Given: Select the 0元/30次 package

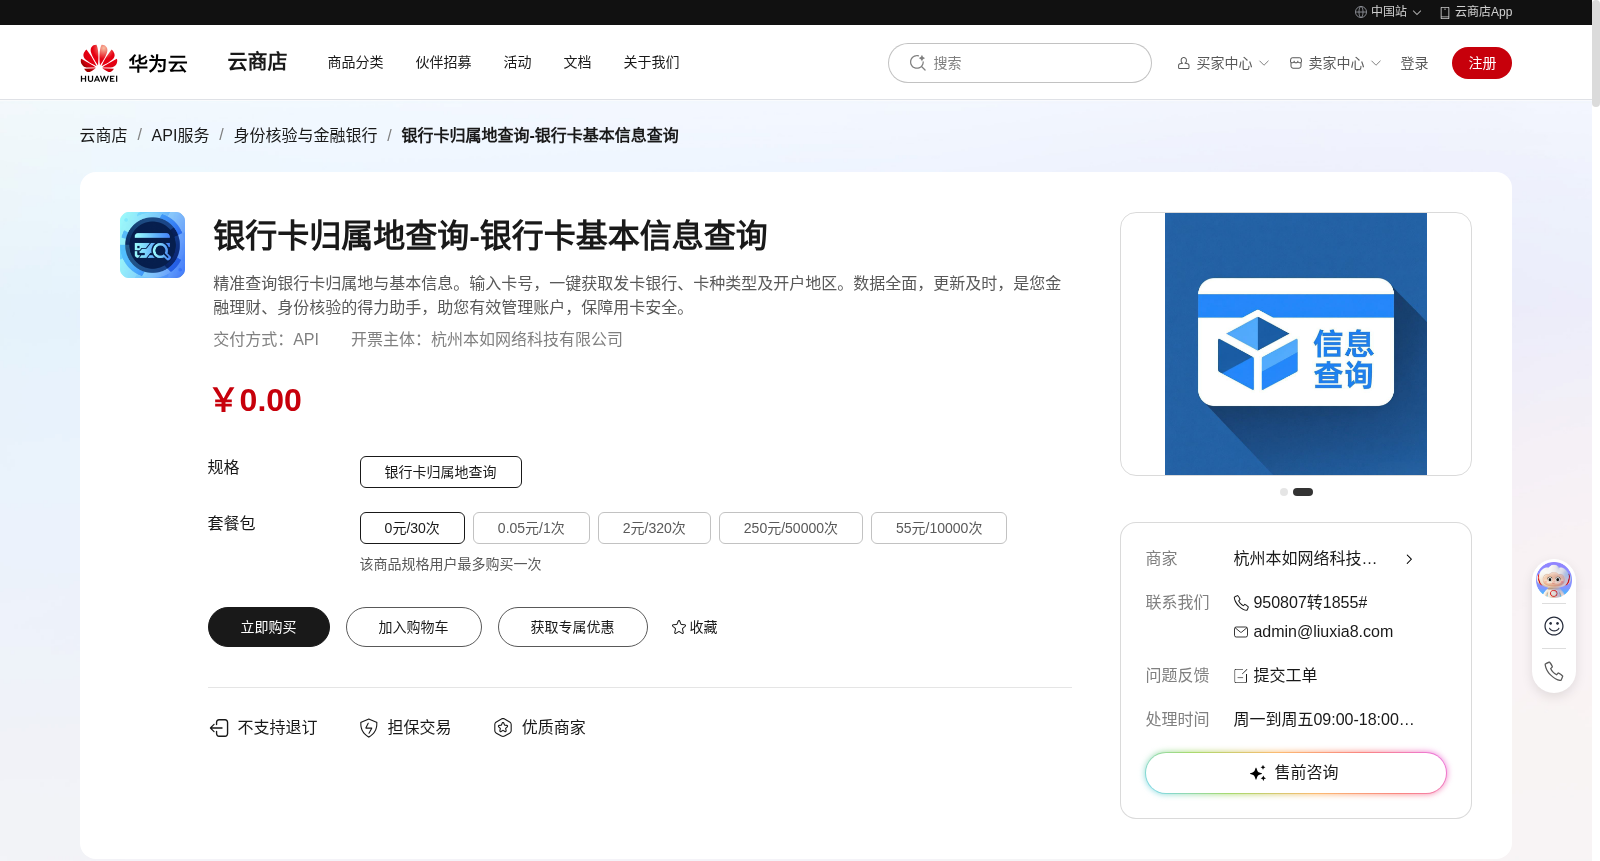Looking at the screenshot, I should pos(412,528).
